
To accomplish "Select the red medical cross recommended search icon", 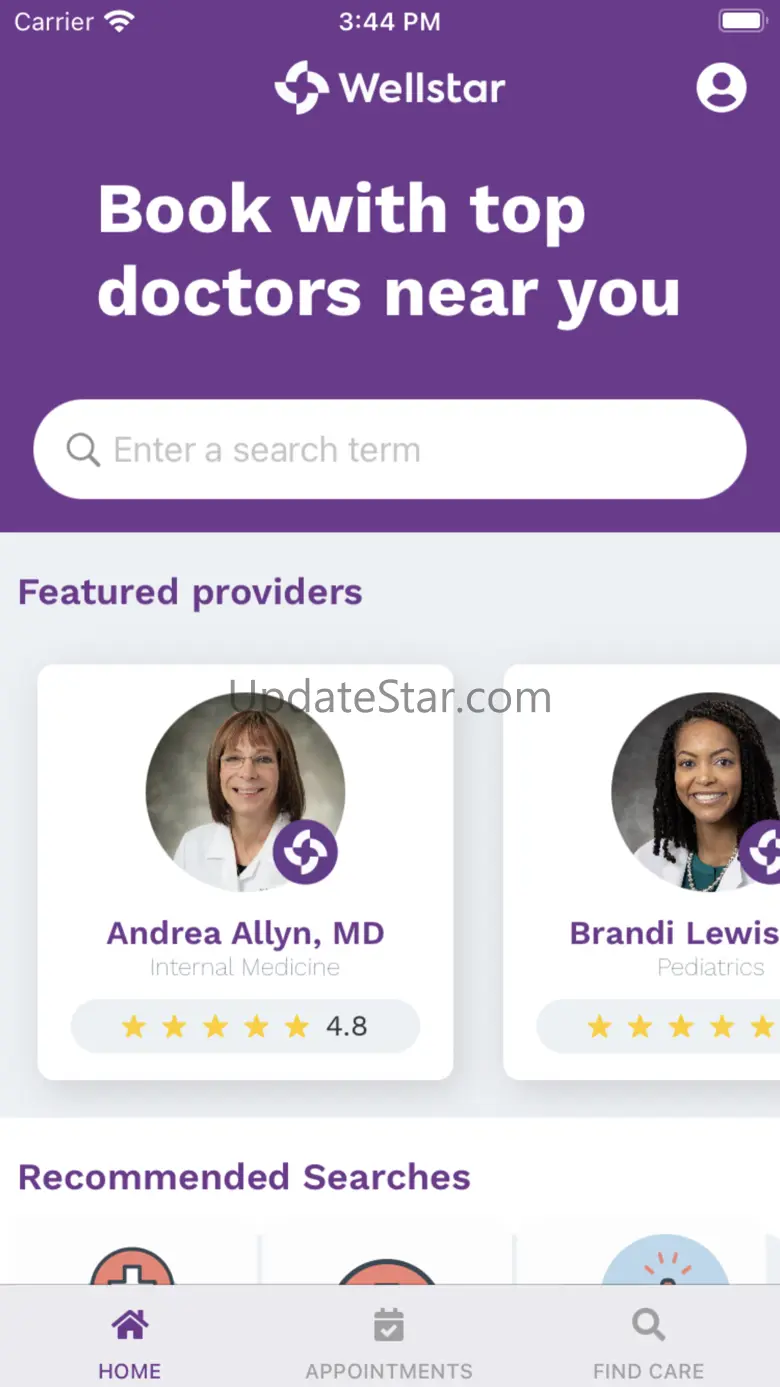I will point(132,1266).
